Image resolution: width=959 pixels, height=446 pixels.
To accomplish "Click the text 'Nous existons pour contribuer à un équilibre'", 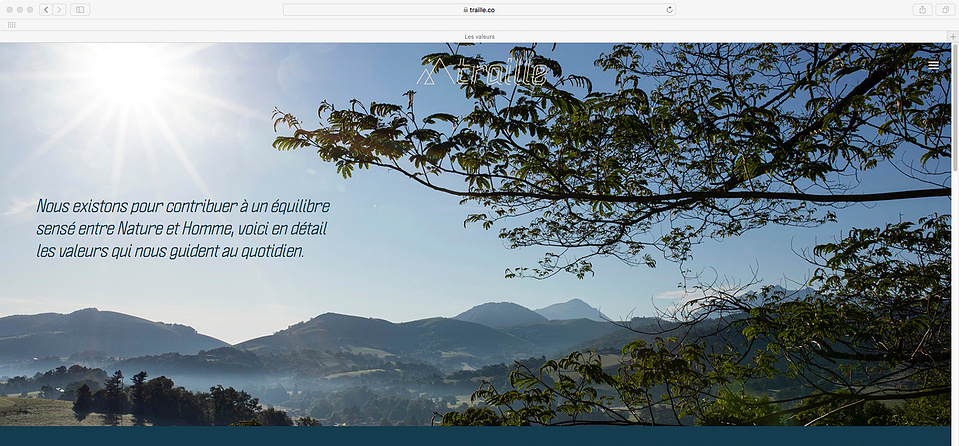I will (183, 206).
